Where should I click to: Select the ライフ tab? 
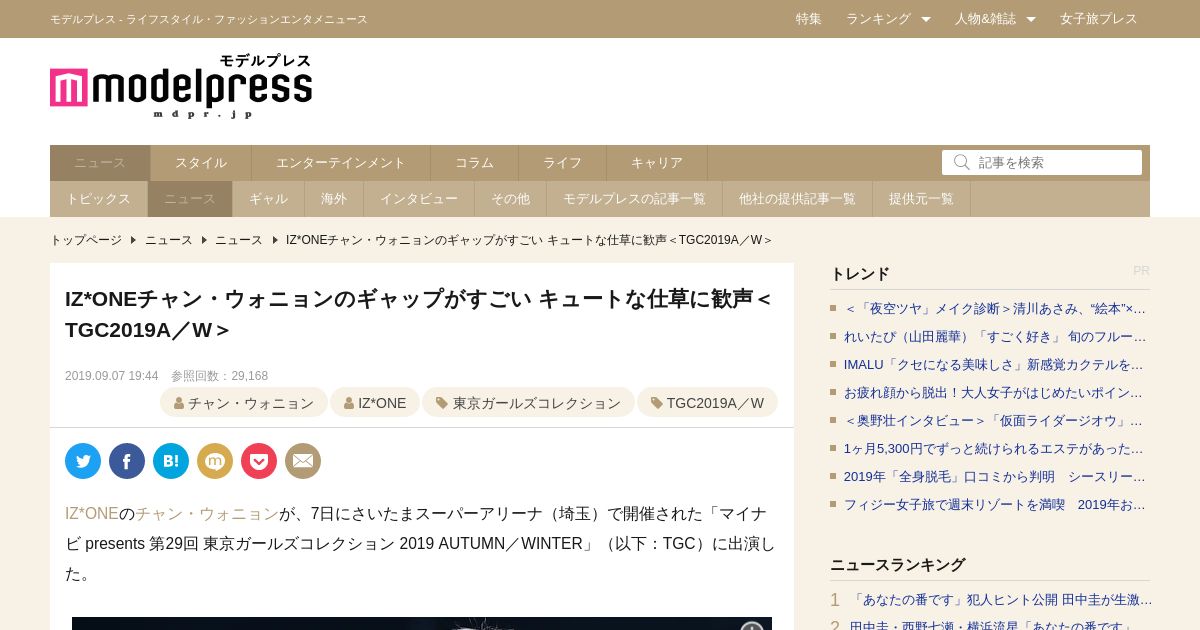[x=563, y=163]
